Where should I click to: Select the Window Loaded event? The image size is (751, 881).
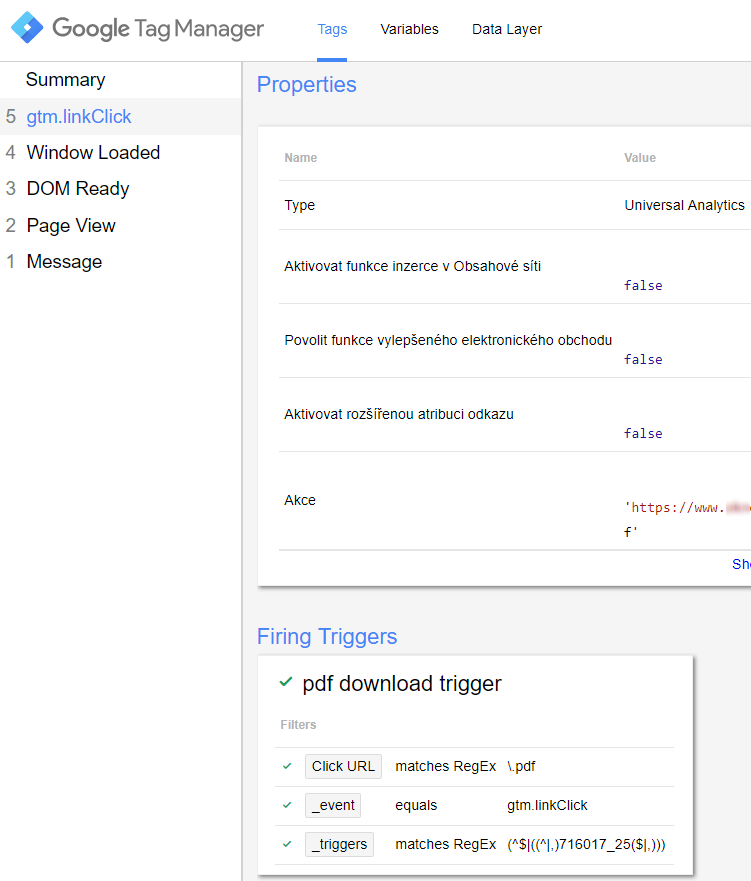click(93, 152)
